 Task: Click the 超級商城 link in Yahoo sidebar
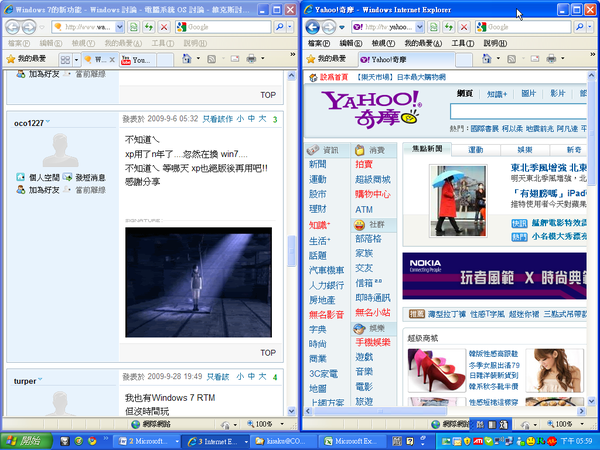(373, 179)
